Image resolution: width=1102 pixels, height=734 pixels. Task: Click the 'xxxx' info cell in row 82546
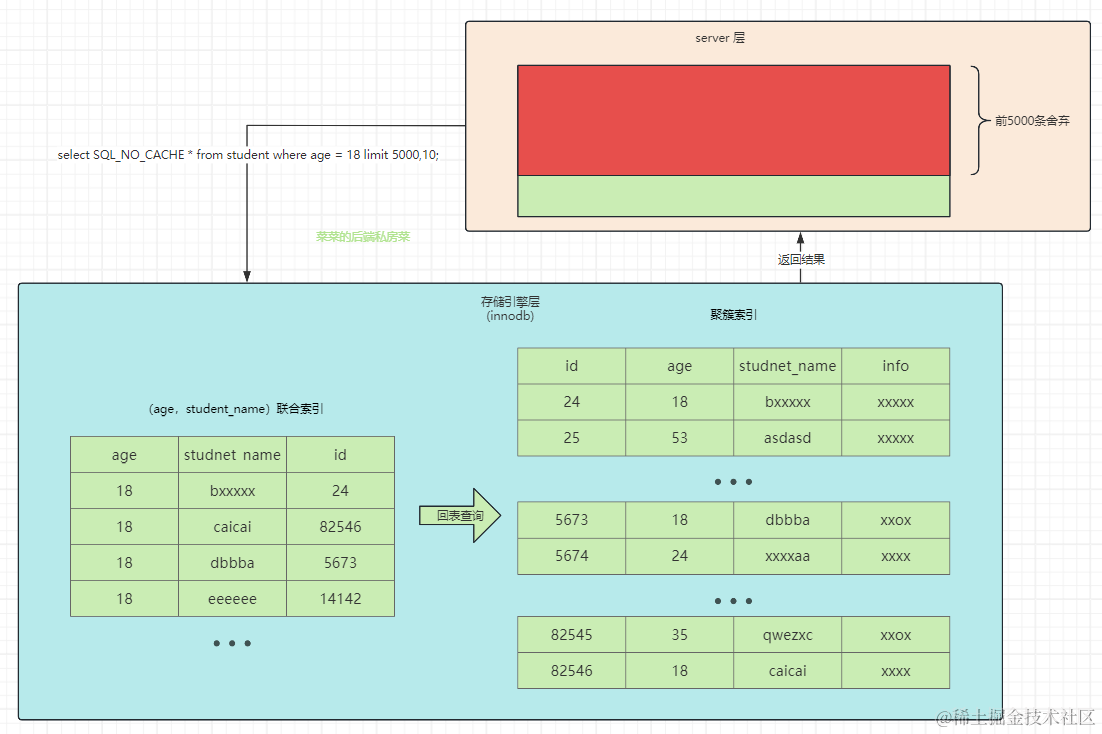[x=895, y=671]
